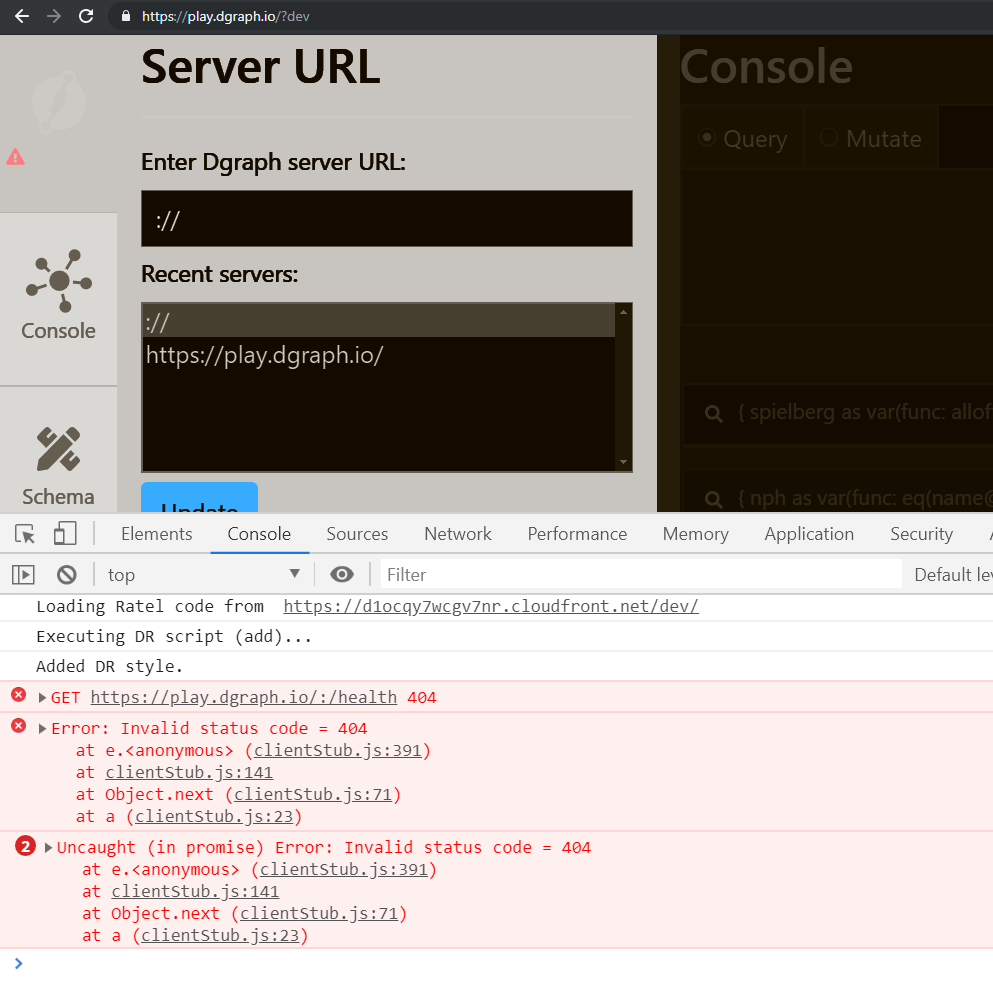The image size is (993, 981).
Task: Click the red error icon beside Invalid status code
Action: 19,726
